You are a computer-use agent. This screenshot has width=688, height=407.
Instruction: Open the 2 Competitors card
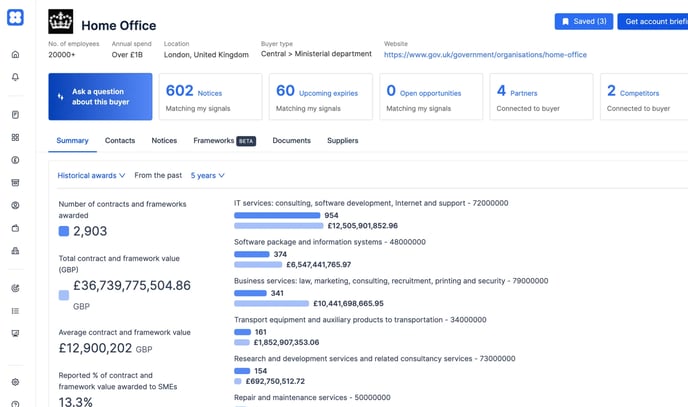coord(644,96)
